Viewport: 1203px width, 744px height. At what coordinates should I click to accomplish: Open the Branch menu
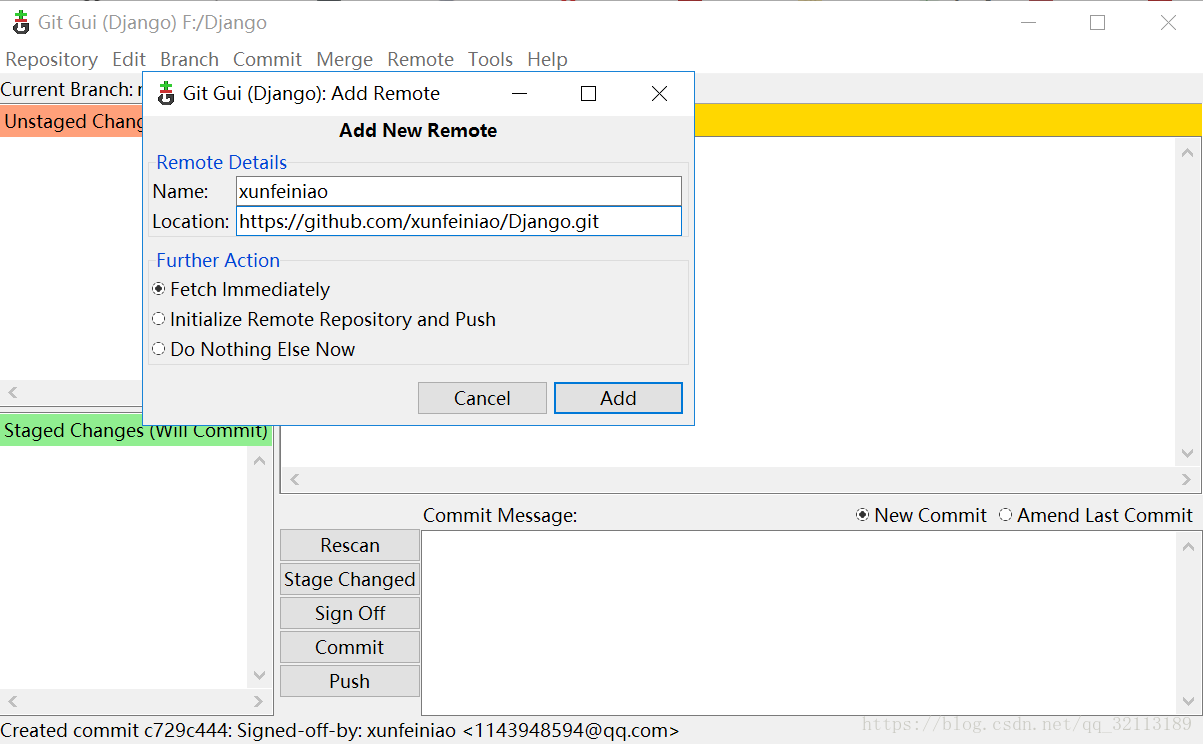pyautogui.click(x=189, y=59)
